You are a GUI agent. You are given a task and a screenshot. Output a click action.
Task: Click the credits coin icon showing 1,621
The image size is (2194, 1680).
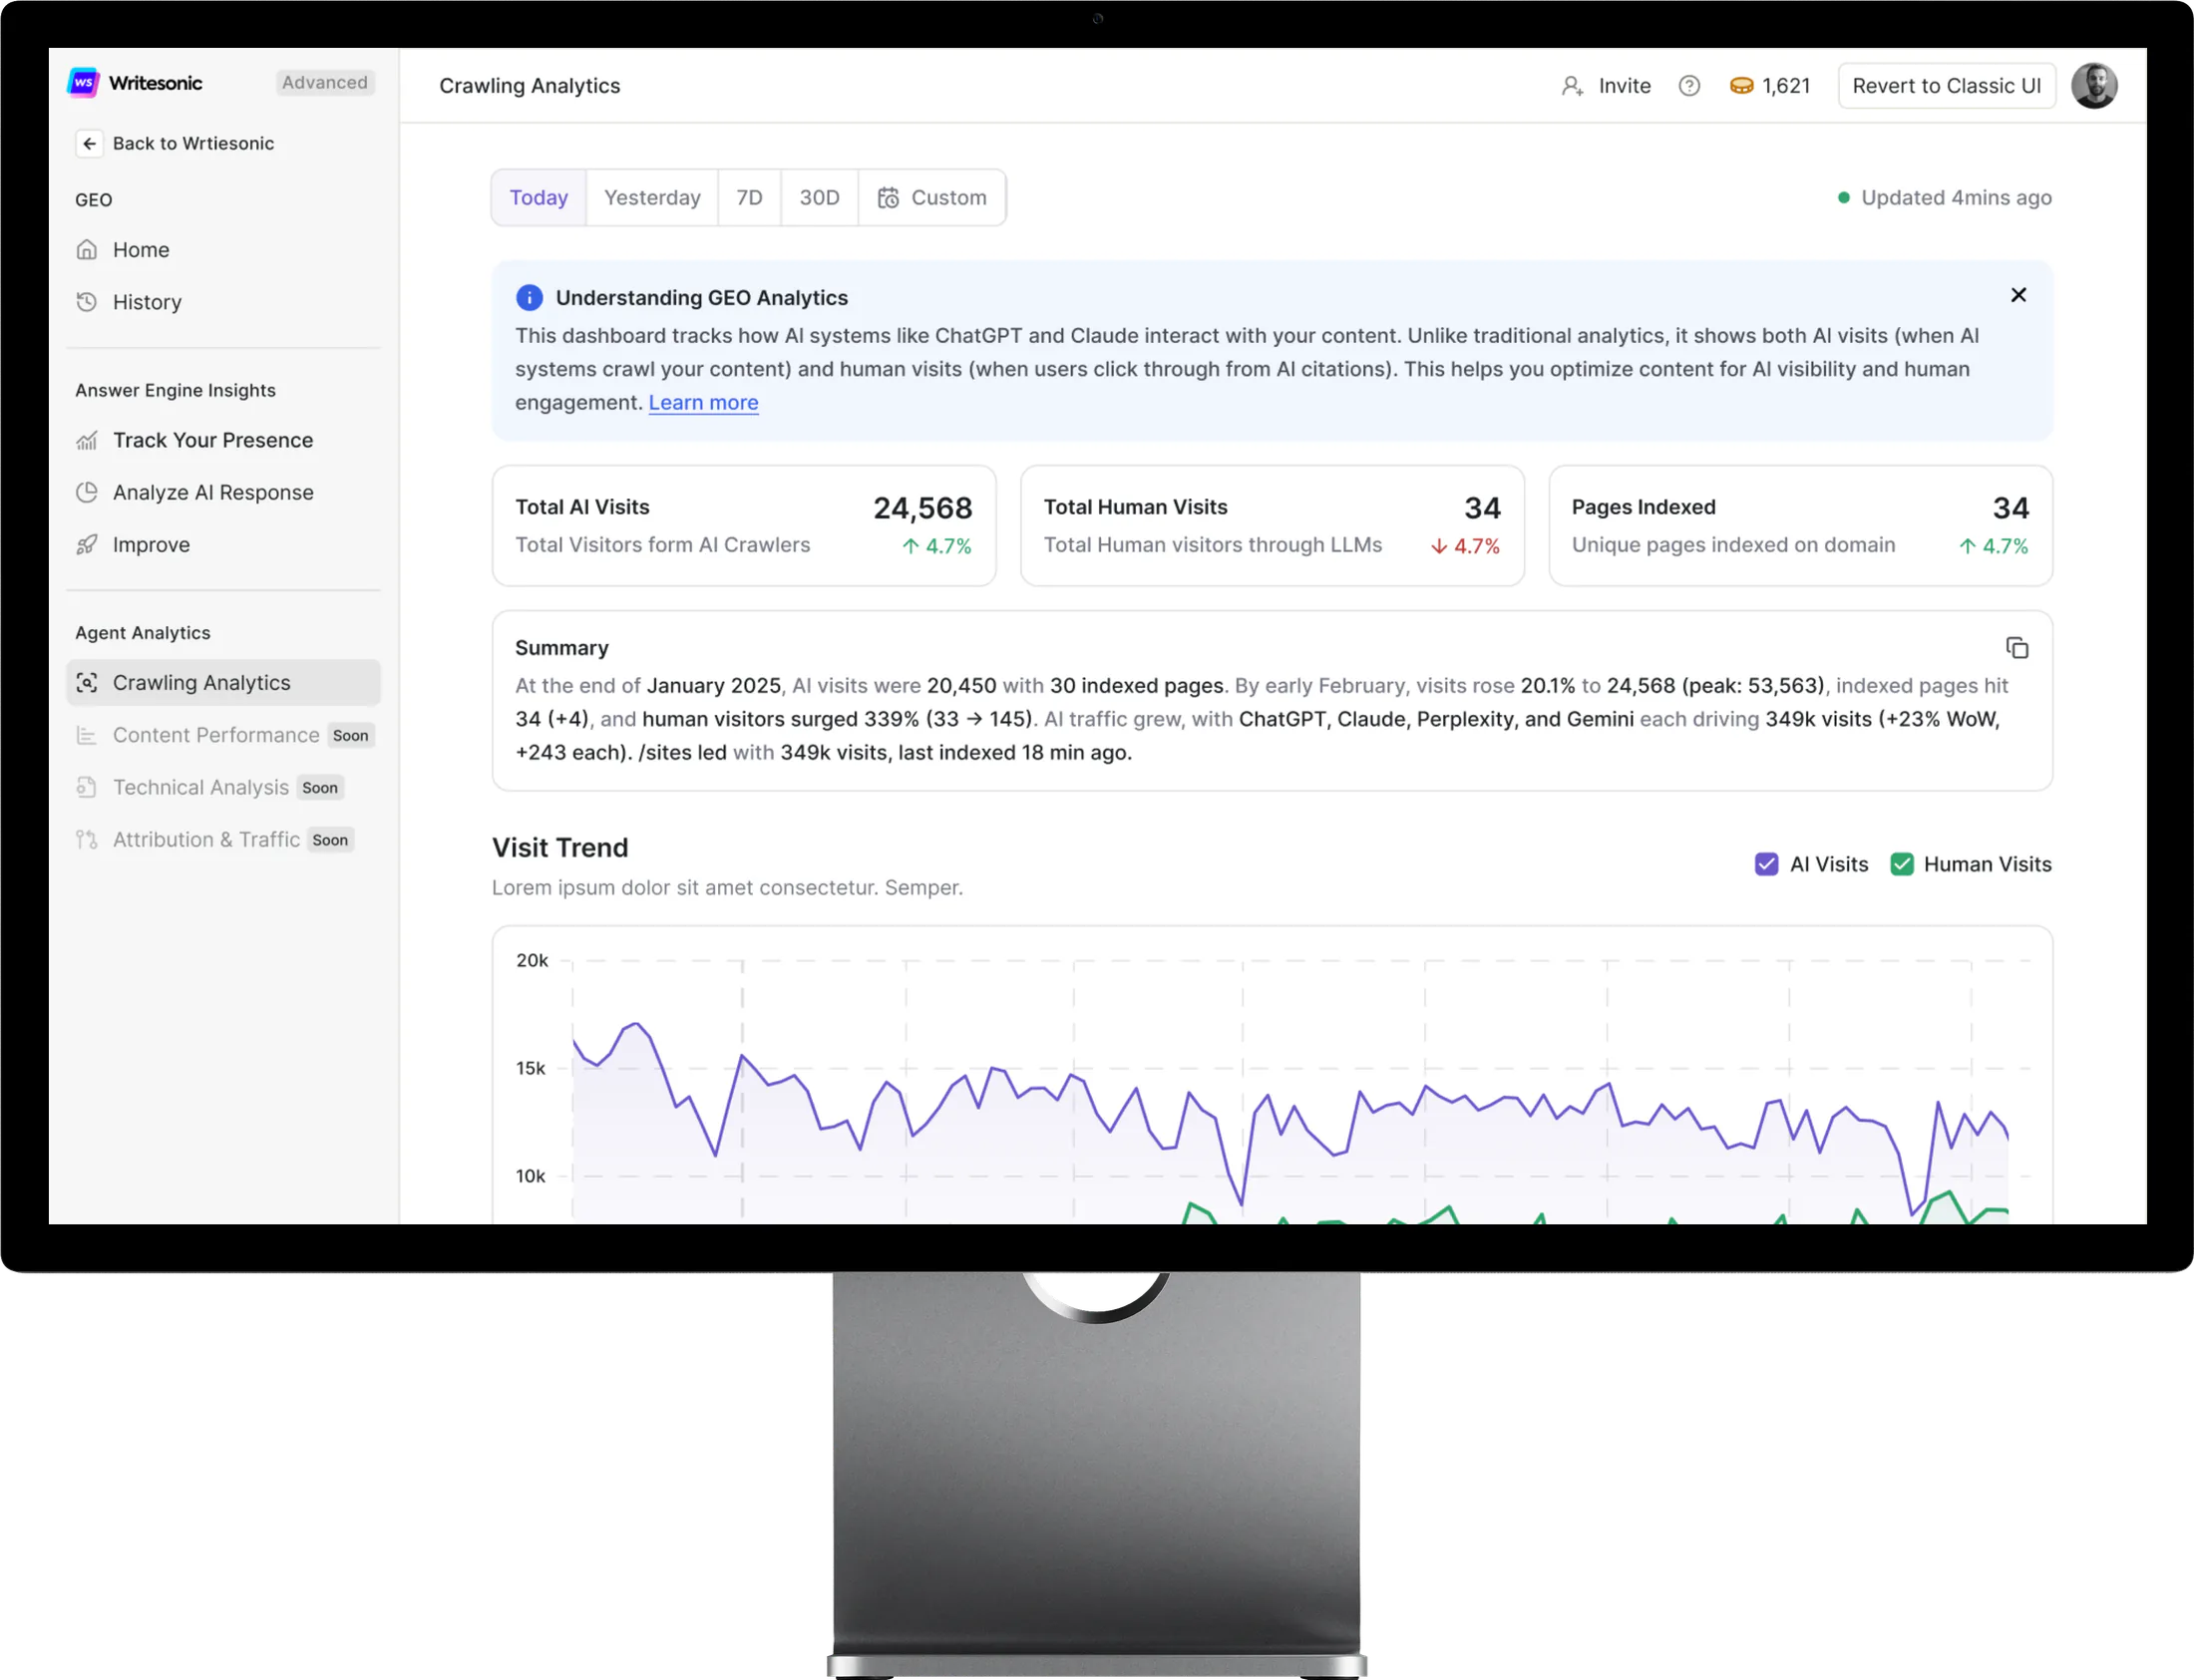point(1741,86)
